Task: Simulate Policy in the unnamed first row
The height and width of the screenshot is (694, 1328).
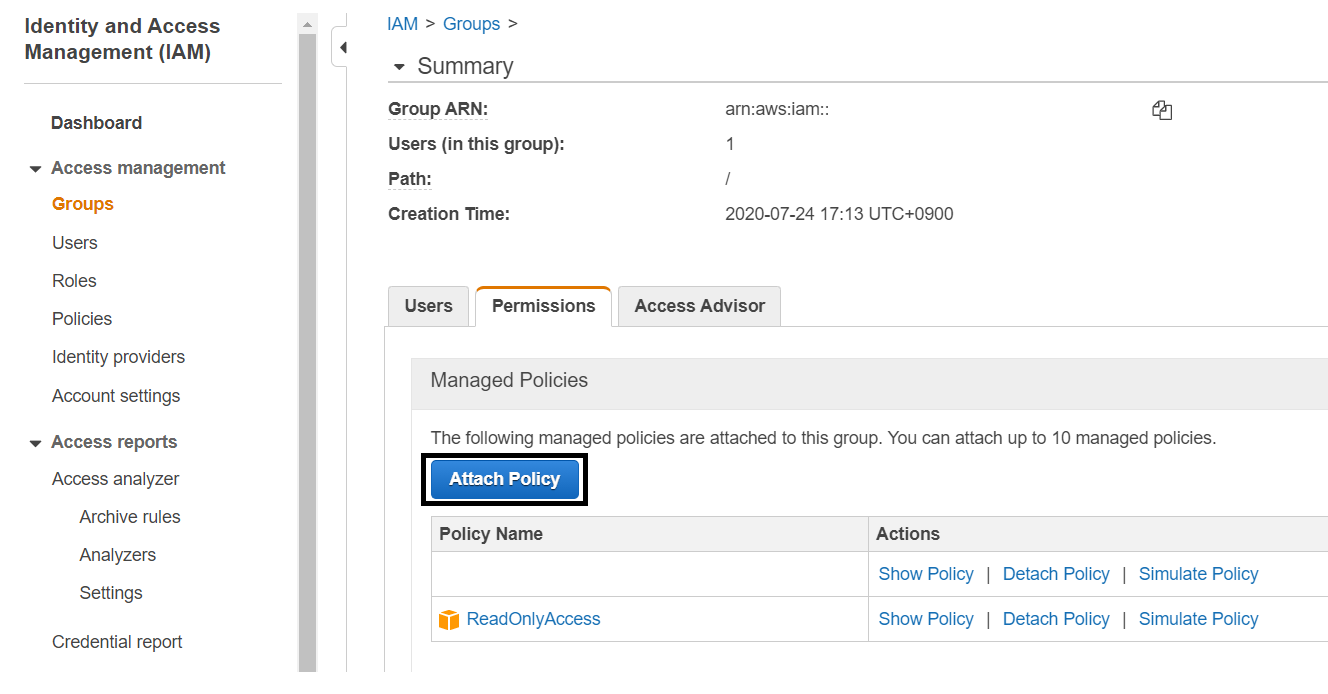Action: (1198, 574)
